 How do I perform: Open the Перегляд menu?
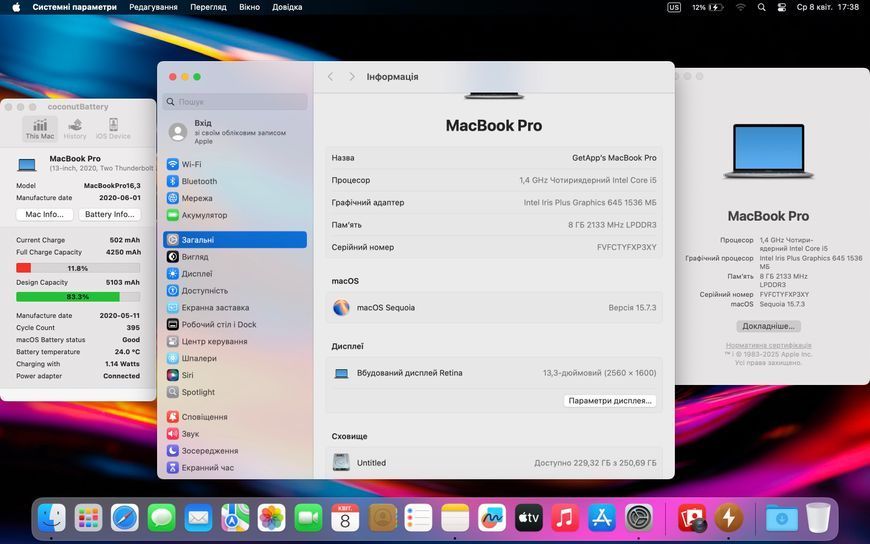click(x=208, y=7)
